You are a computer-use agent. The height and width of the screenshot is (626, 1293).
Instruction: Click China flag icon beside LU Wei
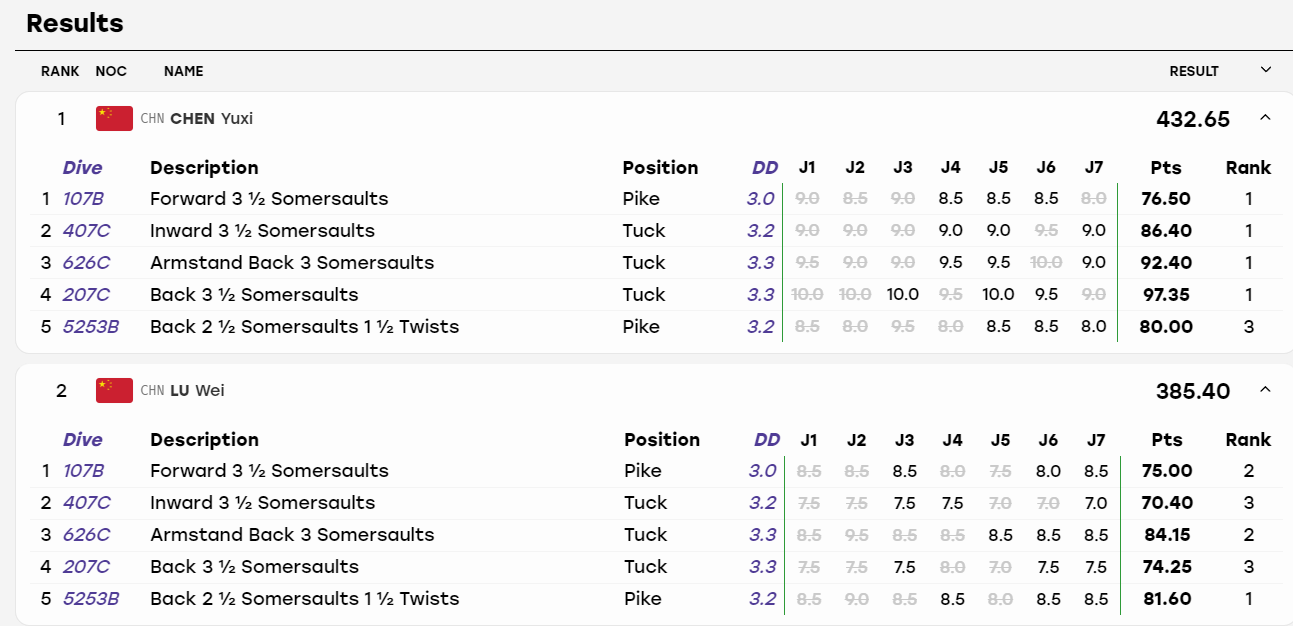114,390
